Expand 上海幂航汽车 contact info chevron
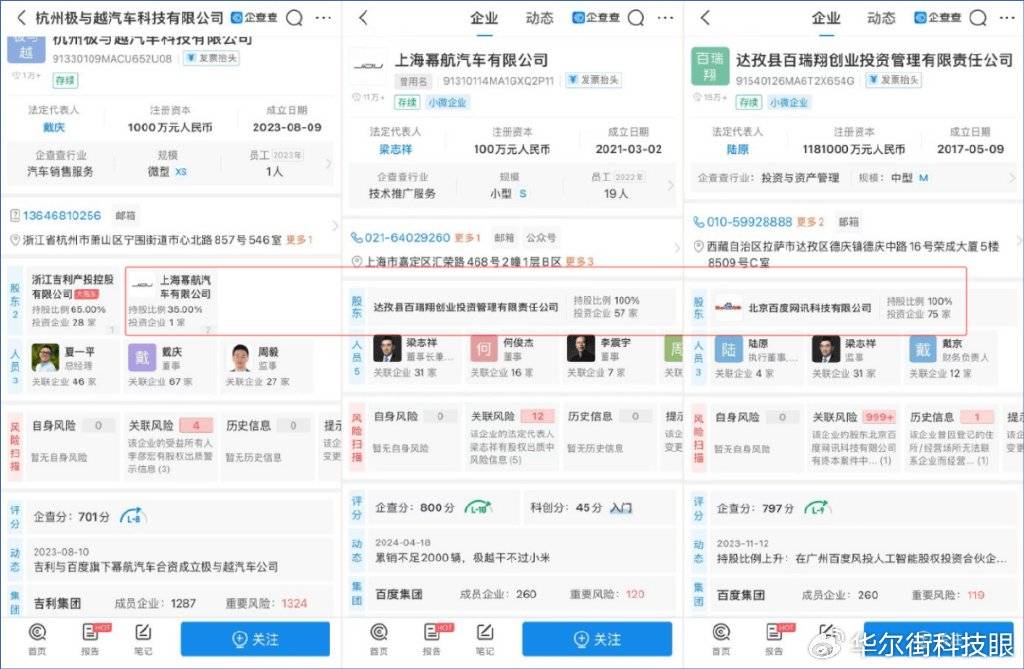This screenshot has width=1024, height=669. [x=677, y=248]
